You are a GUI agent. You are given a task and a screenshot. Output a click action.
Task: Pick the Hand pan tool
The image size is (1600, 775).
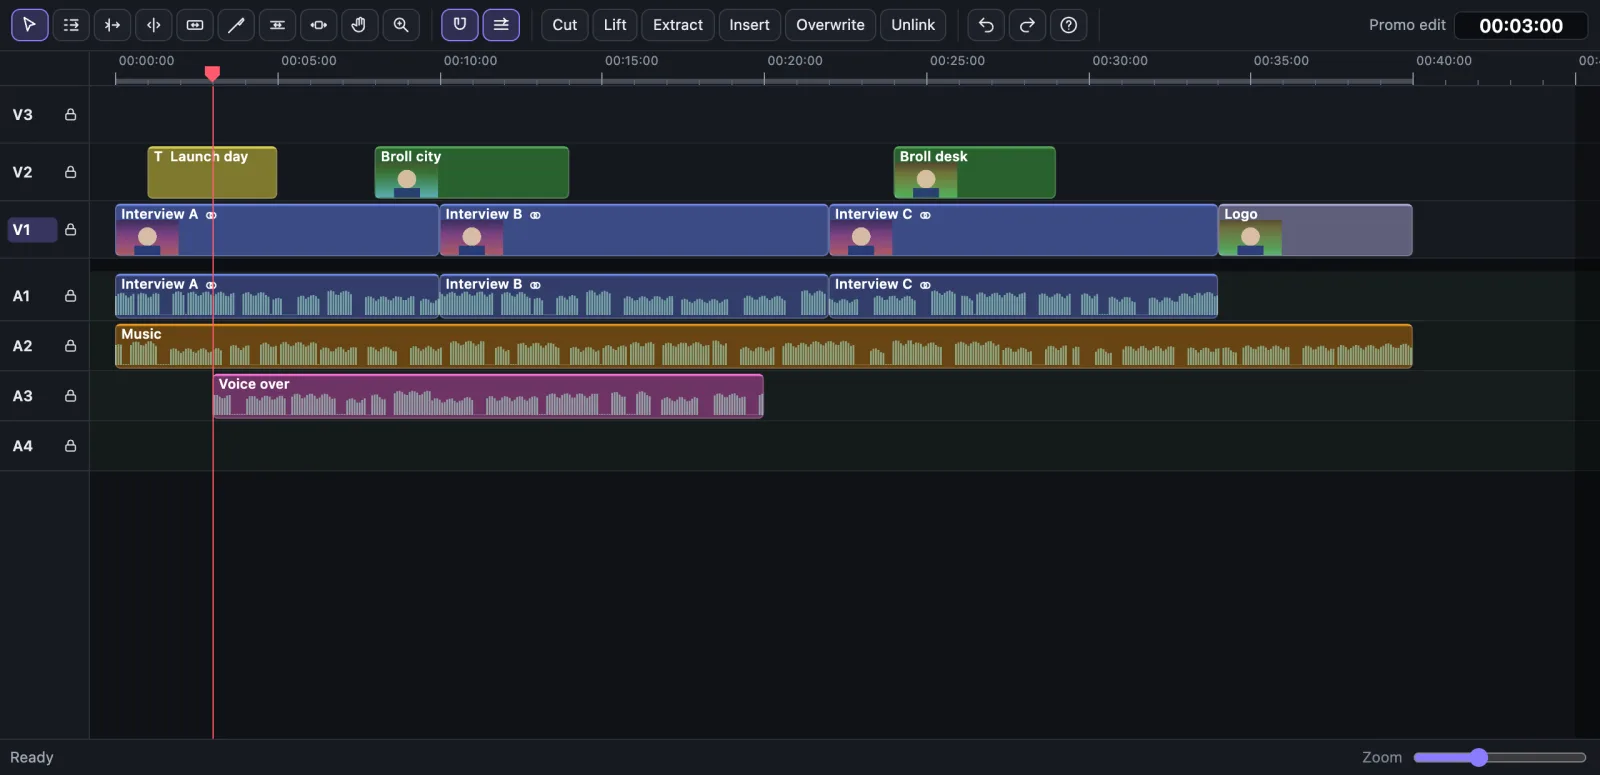[359, 25]
